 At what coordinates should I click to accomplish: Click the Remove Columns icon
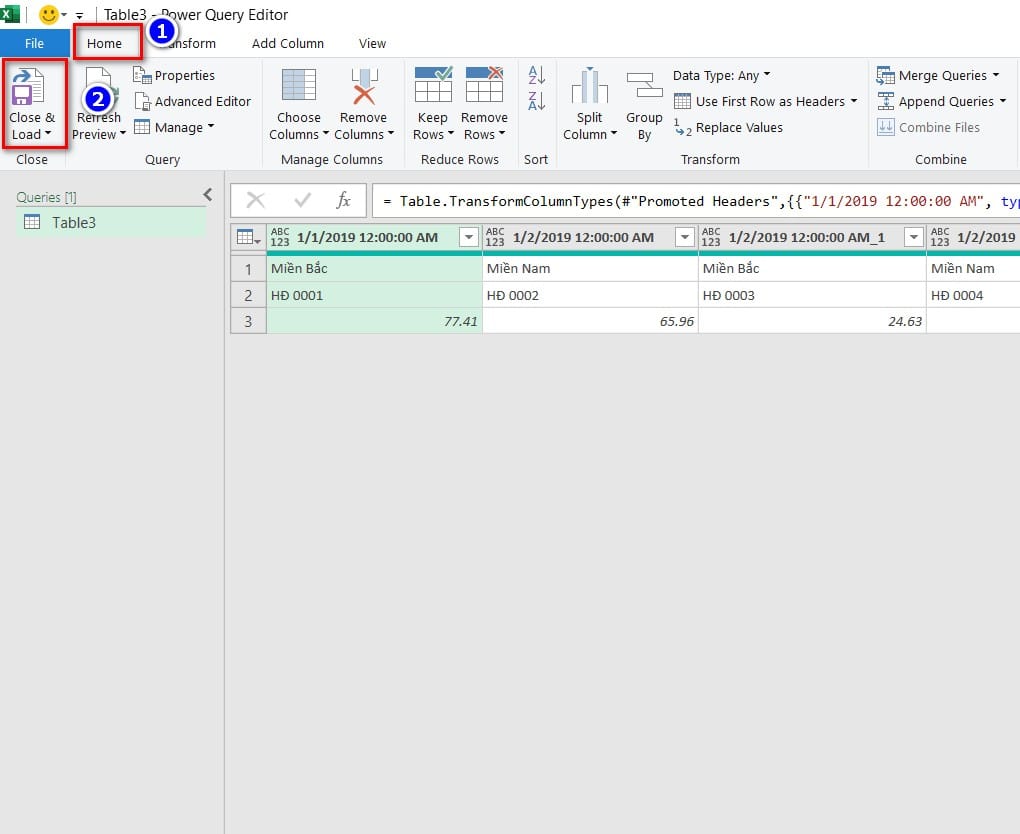tap(363, 88)
